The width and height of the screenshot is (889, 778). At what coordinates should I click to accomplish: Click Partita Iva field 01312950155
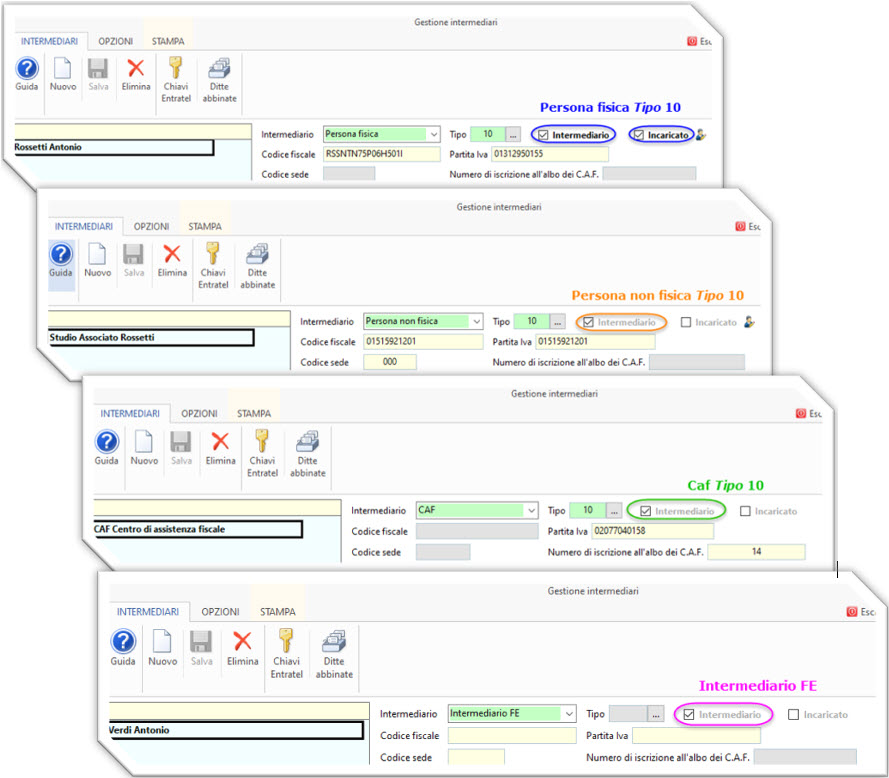(x=550, y=154)
